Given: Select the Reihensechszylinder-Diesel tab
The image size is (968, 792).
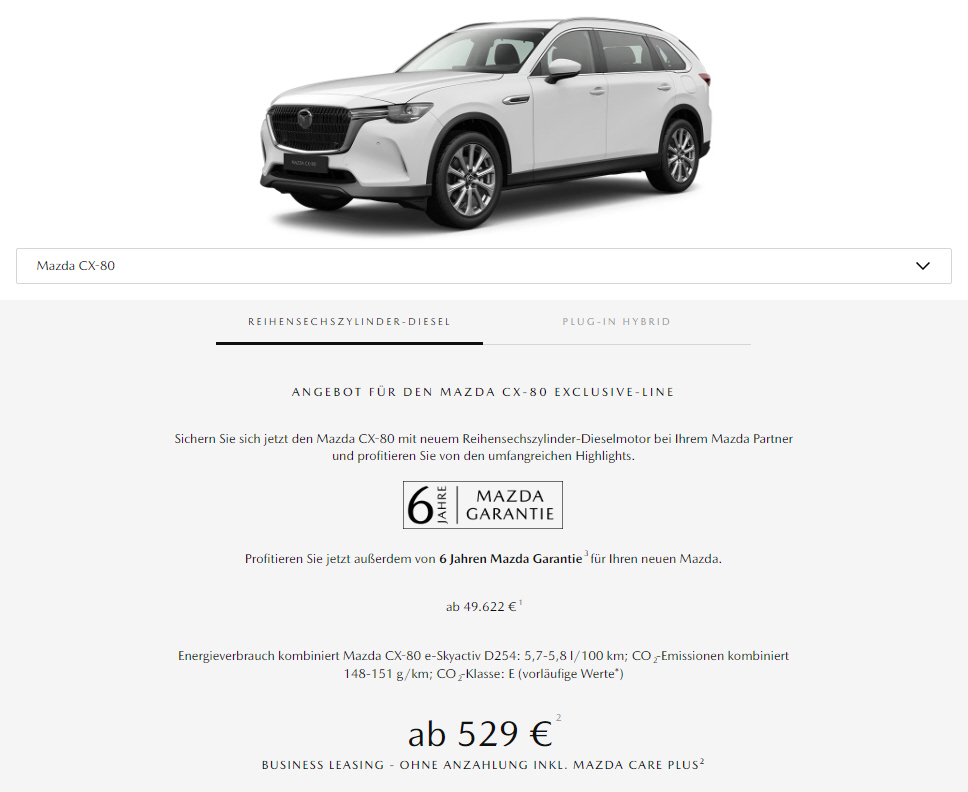Looking at the screenshot, I should tap(349, 322).
